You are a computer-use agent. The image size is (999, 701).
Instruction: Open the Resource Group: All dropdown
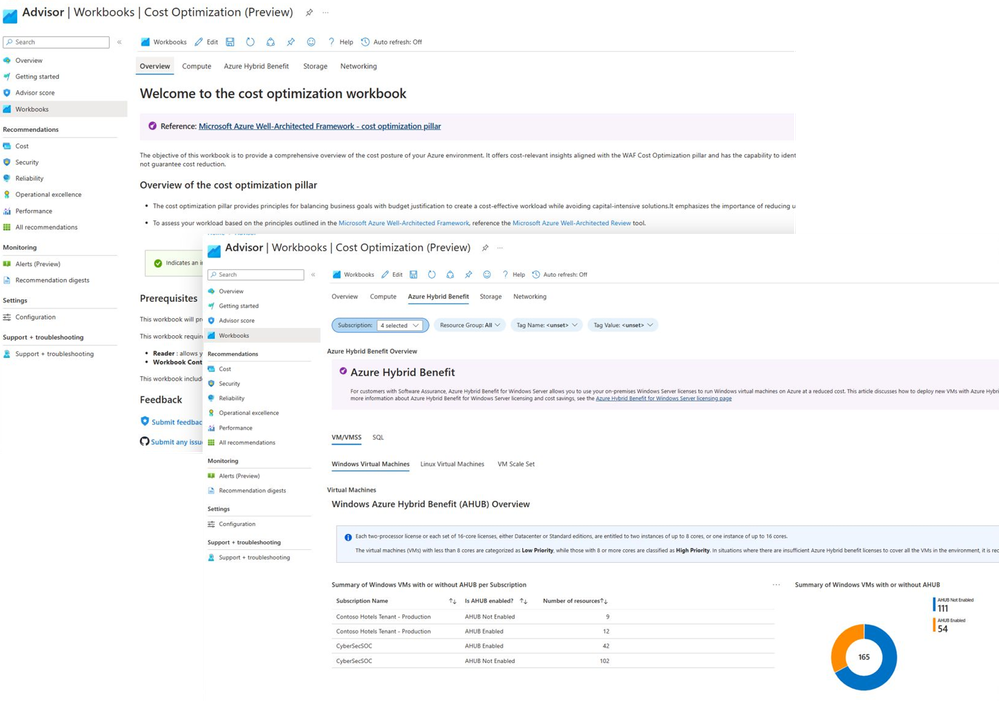470,325
